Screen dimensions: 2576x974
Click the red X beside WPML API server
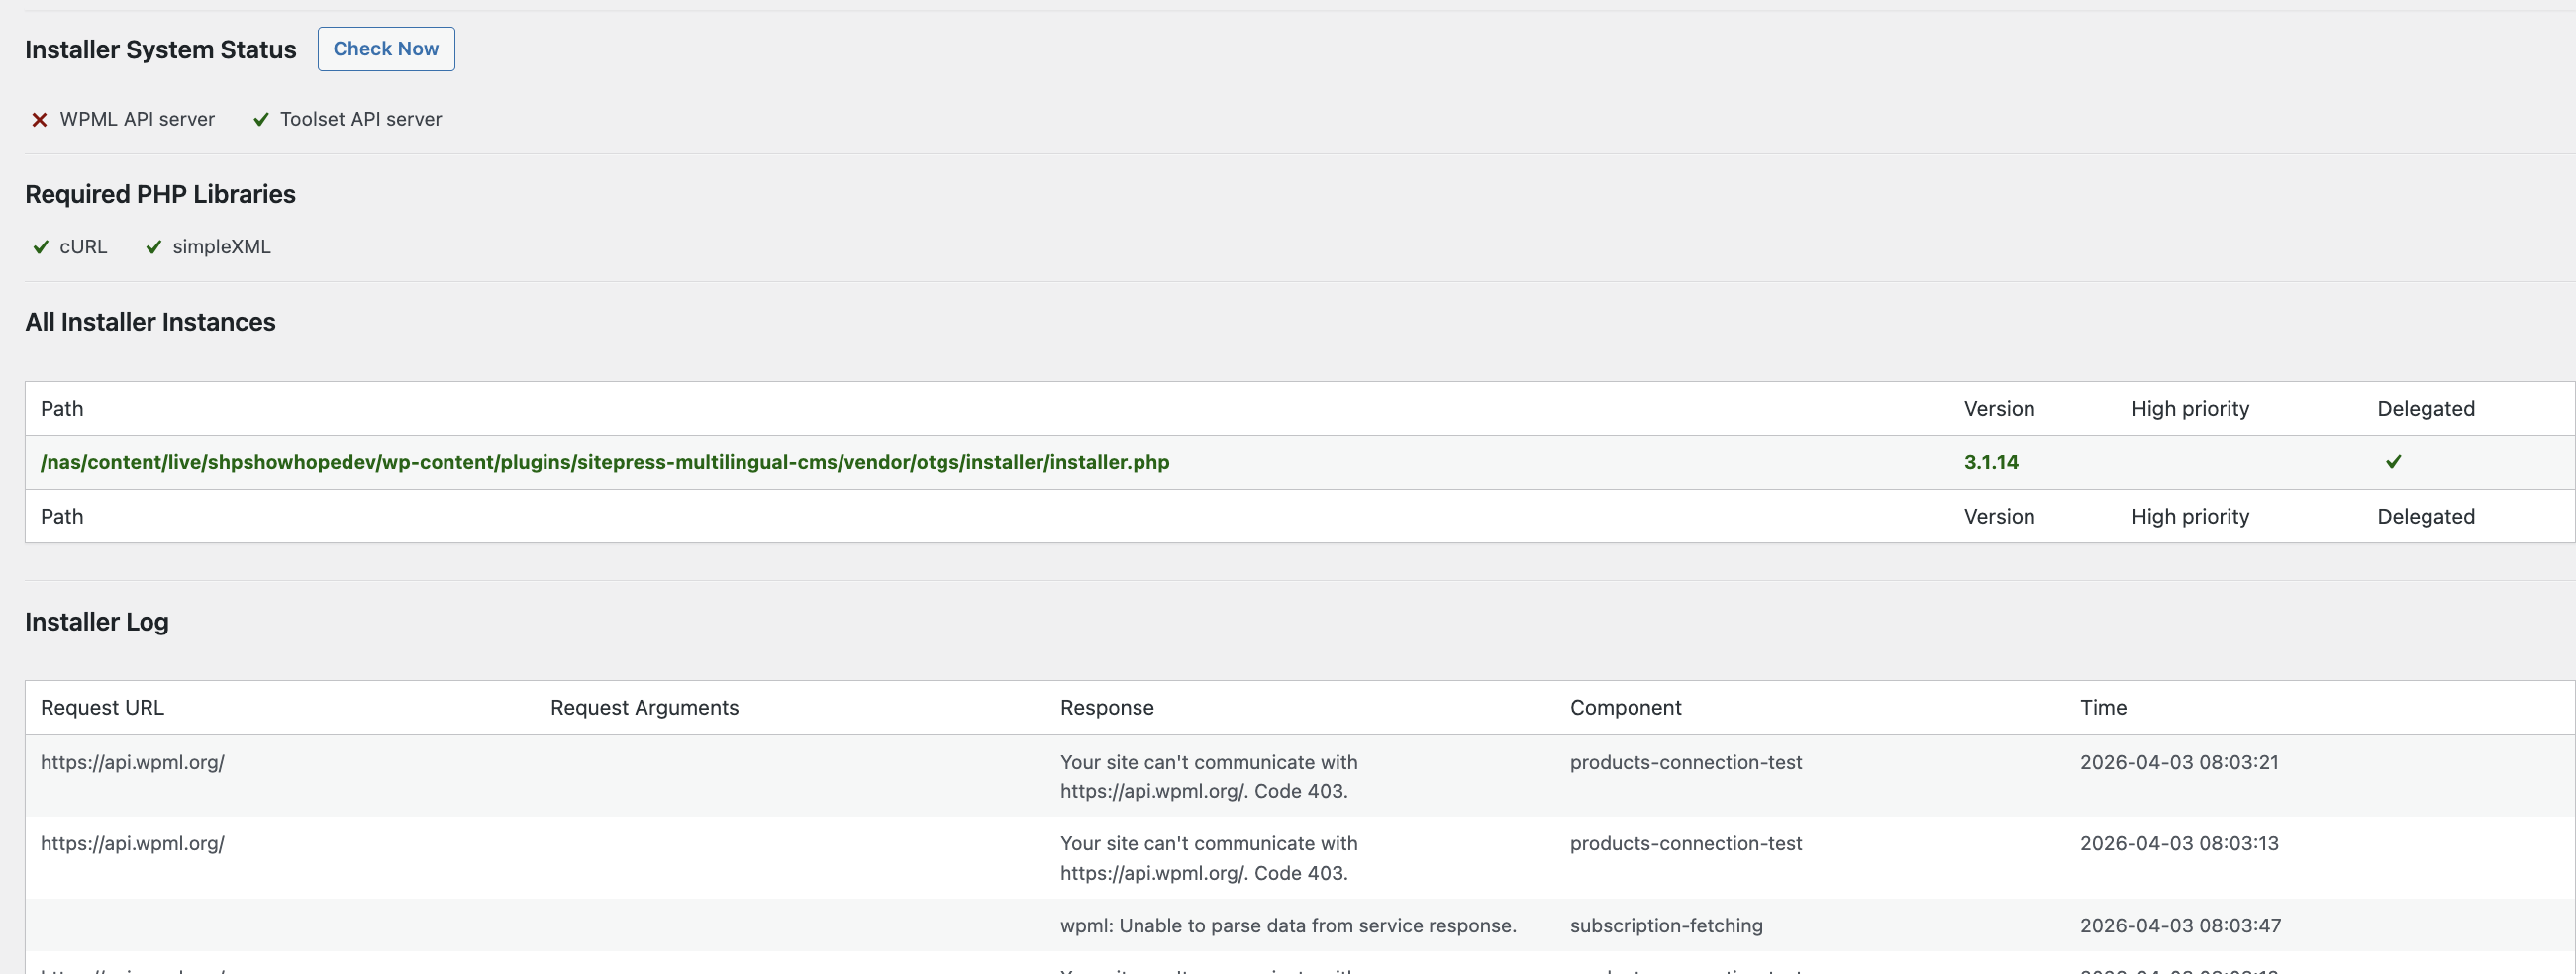39,120
